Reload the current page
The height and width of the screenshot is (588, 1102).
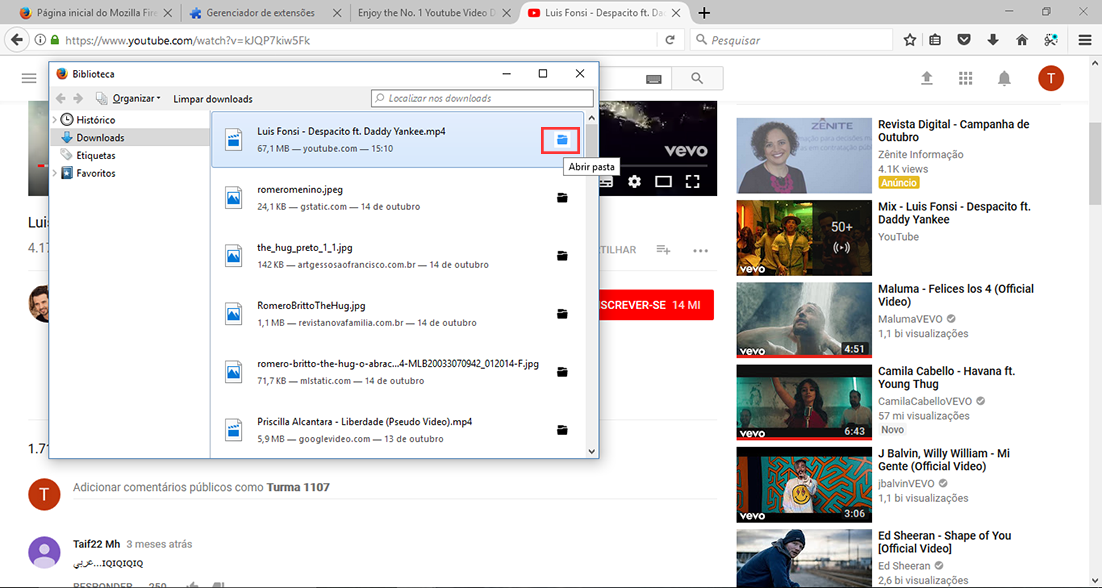click(670, 40)
